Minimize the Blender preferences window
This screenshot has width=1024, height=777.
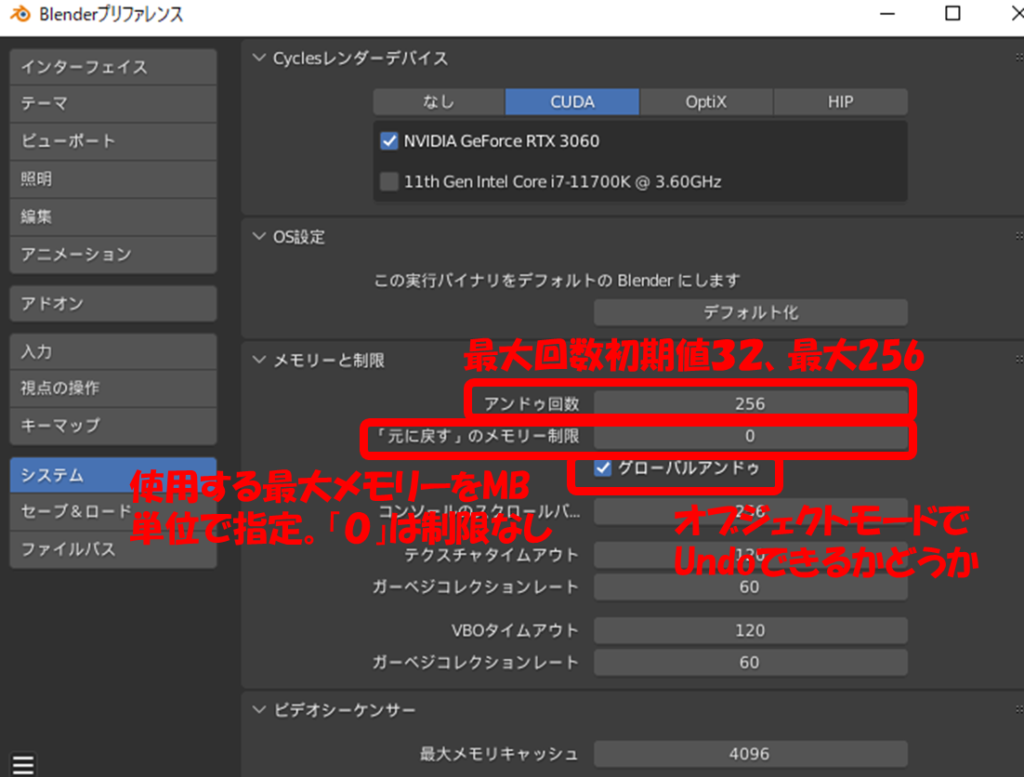(887, 14)
